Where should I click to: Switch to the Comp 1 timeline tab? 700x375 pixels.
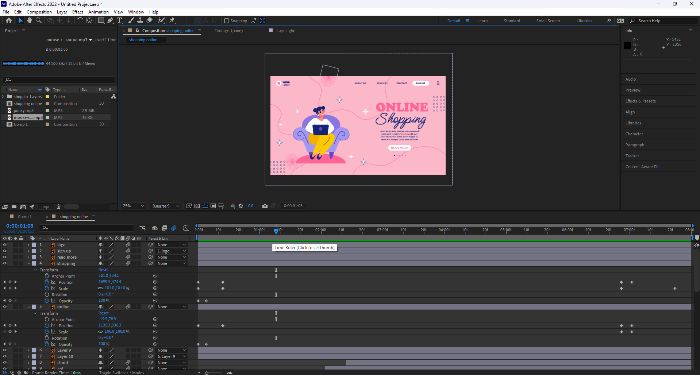pyautogui.click(x=24, y=217)
